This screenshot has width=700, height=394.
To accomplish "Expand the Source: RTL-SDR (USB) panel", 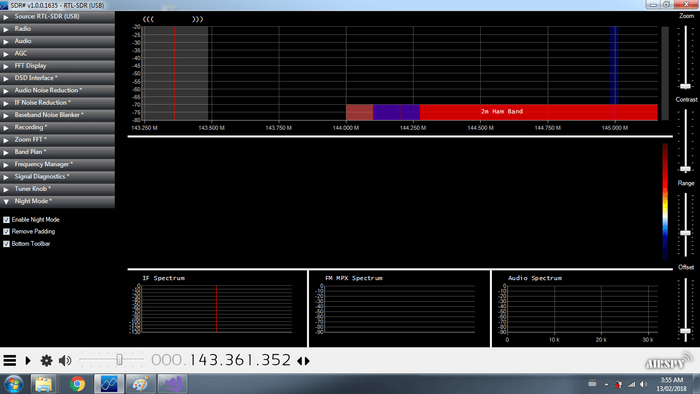I will (57, 17).
